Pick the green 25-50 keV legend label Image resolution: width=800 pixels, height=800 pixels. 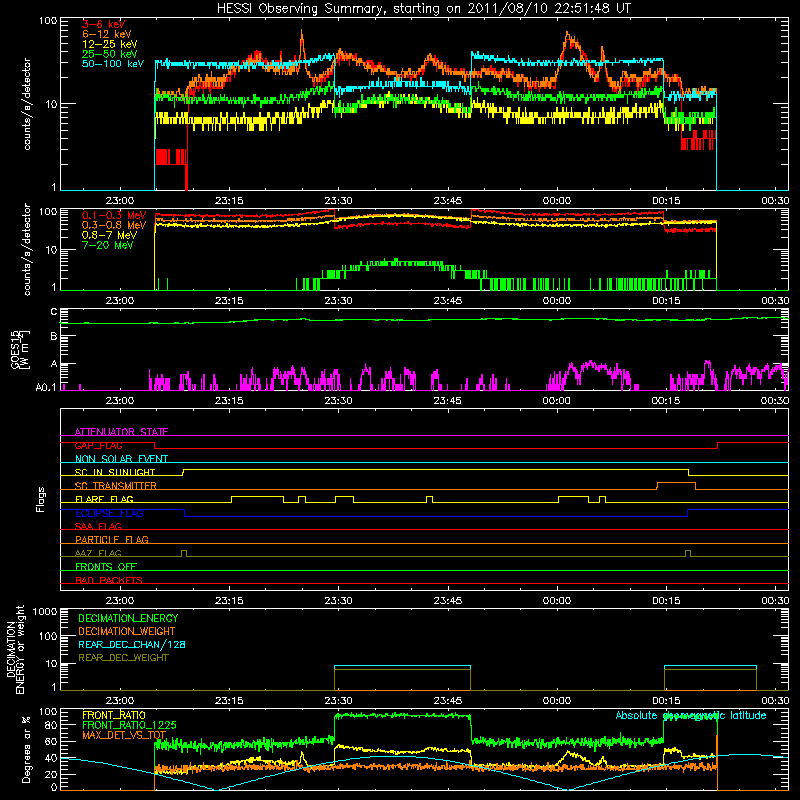pos(110,54)
